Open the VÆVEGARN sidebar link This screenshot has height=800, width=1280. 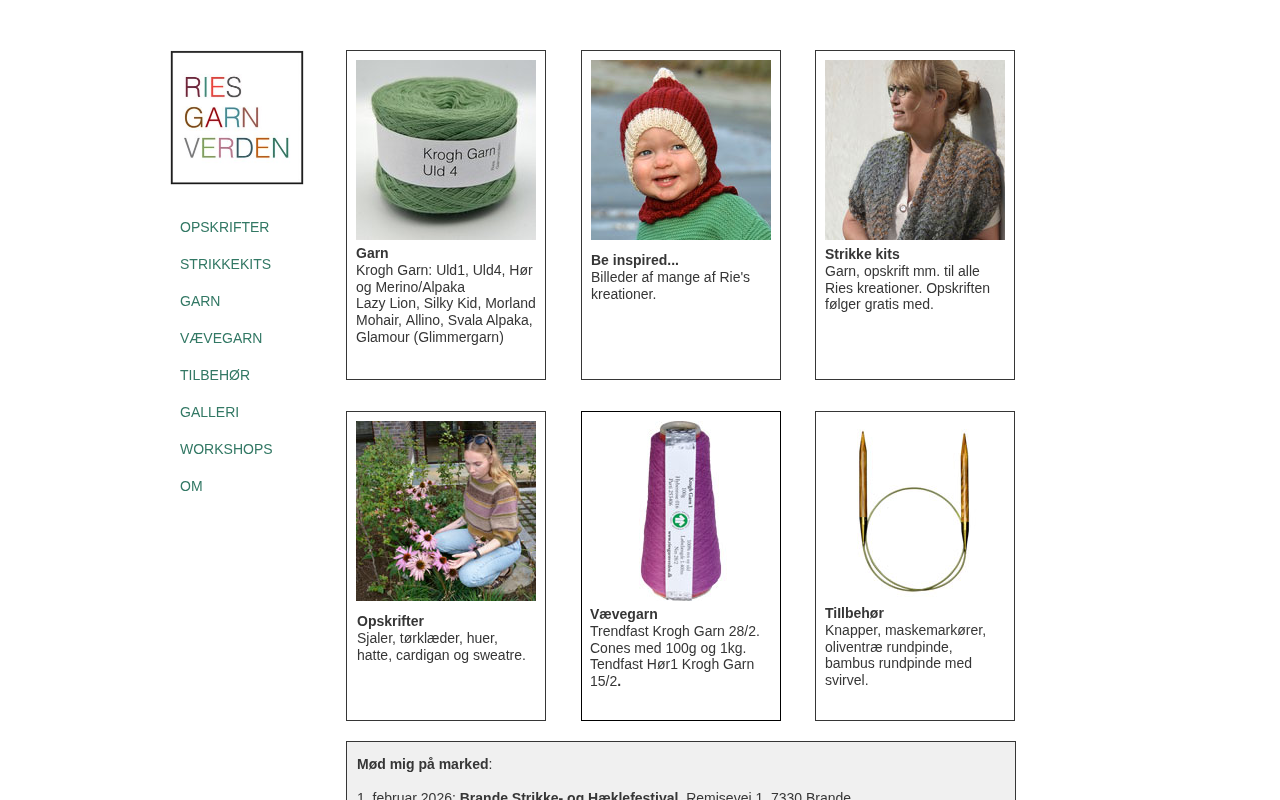(221, 338)
